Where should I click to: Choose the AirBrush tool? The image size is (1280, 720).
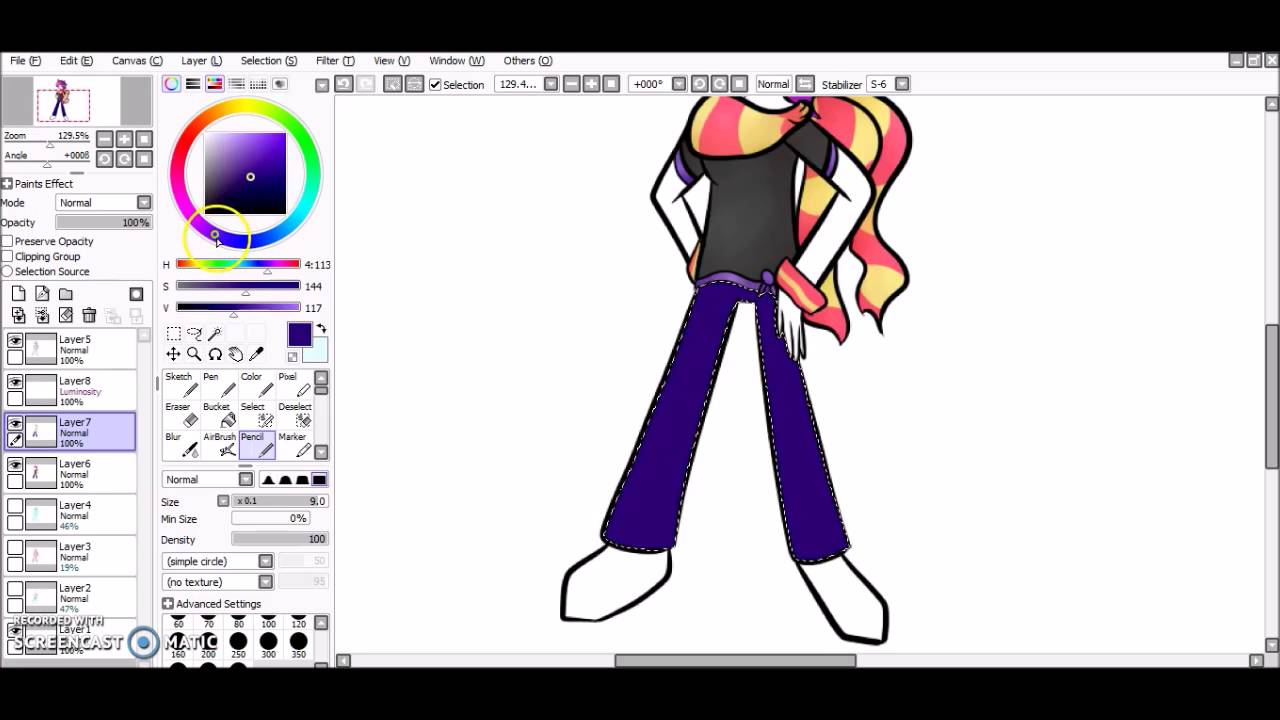218,444
